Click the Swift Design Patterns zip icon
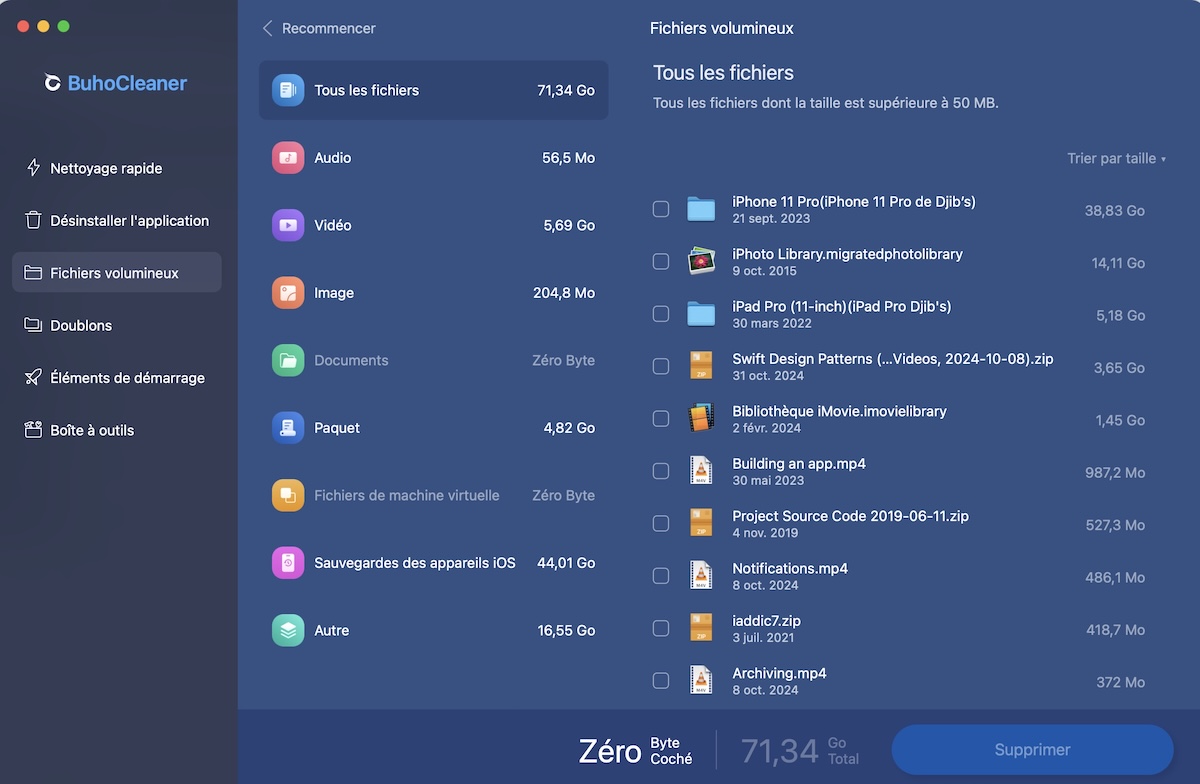Viewport: 1200px width, 784px height. point(701,366)
